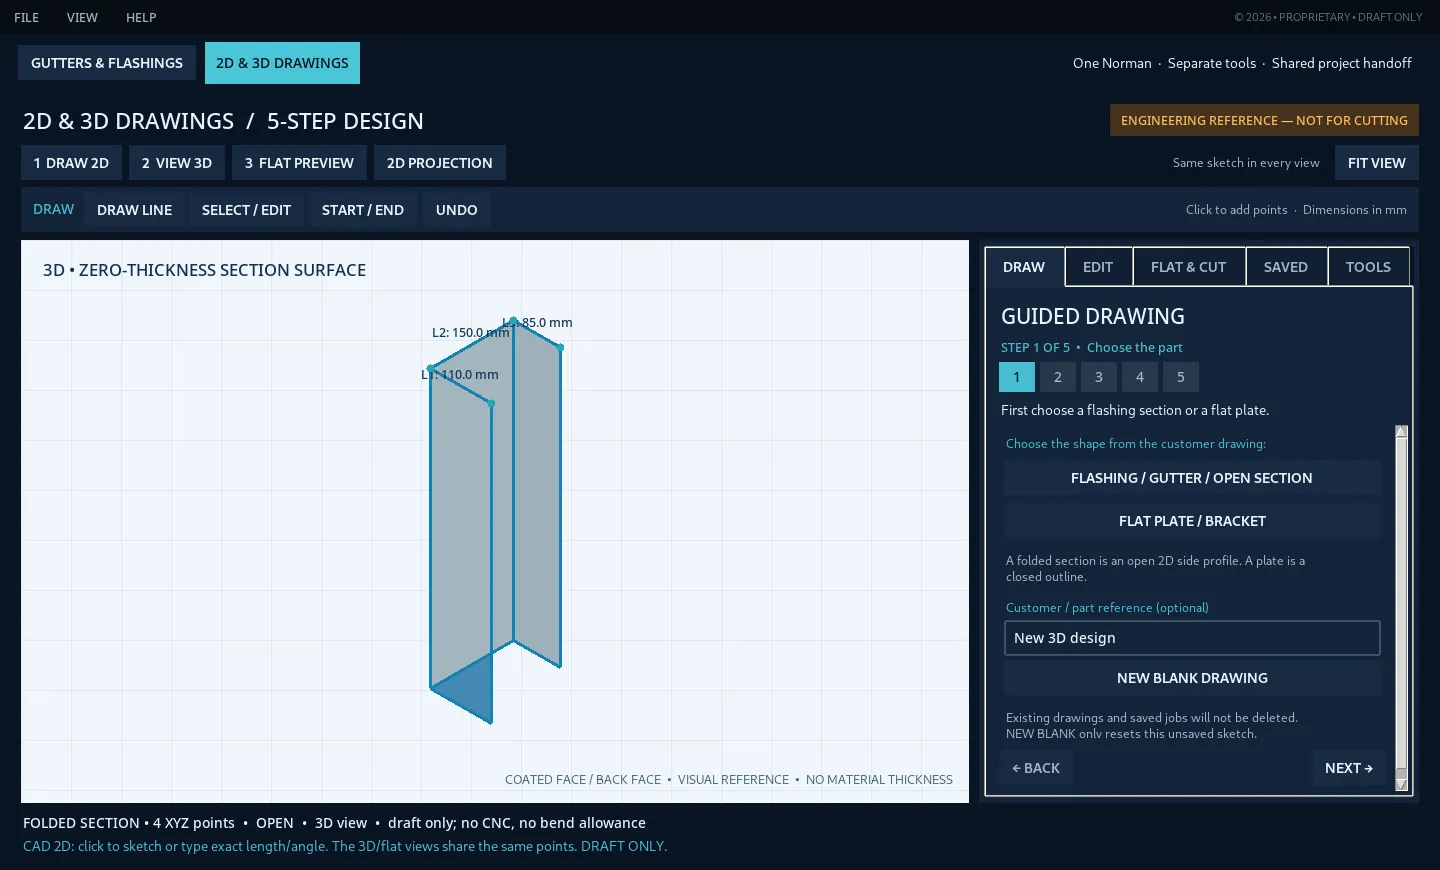Choose Flashing / Gutter / Open Section shape
Image resolution: width=1440 pixels, height=870 pixels.
click(x=1192, y=478)
